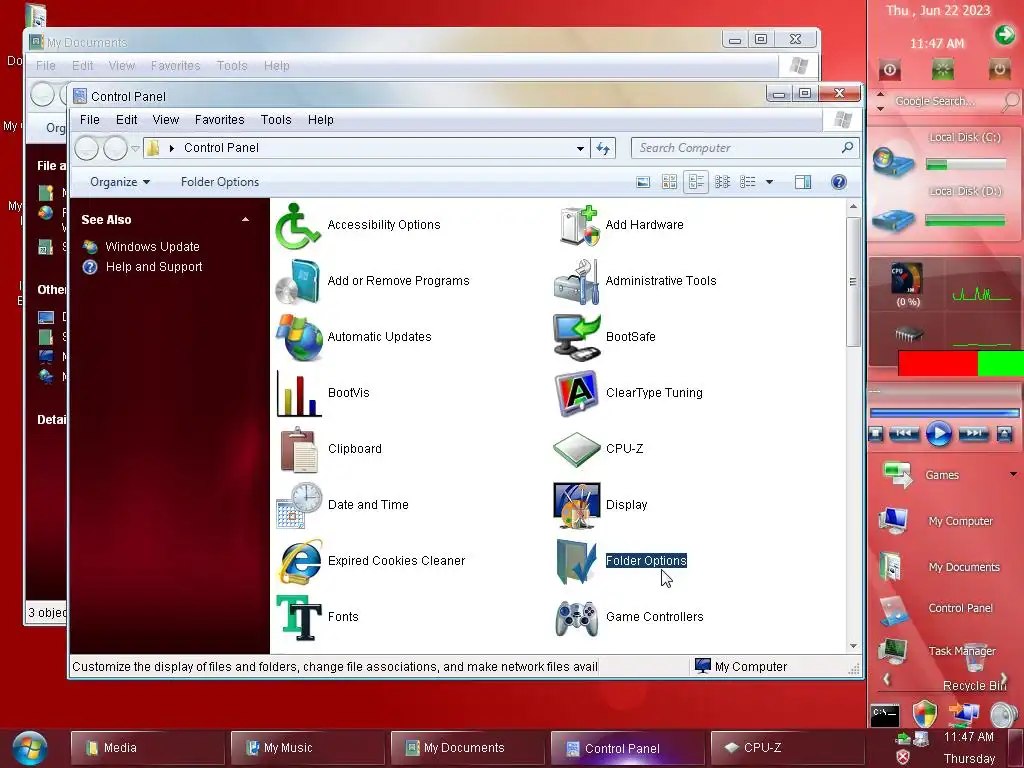Open the File menu in My Documents window
Viewport: 1024px width, 768px height.
[46, 66]
